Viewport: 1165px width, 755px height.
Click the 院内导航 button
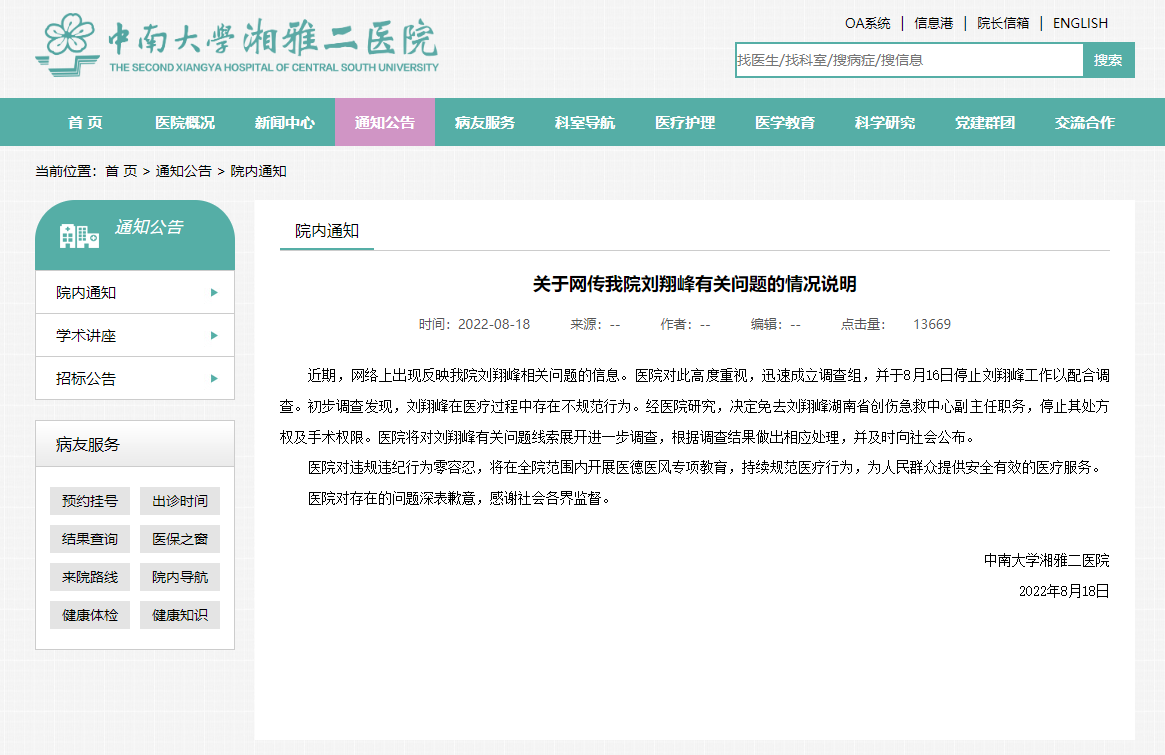[x=180, y=577]
